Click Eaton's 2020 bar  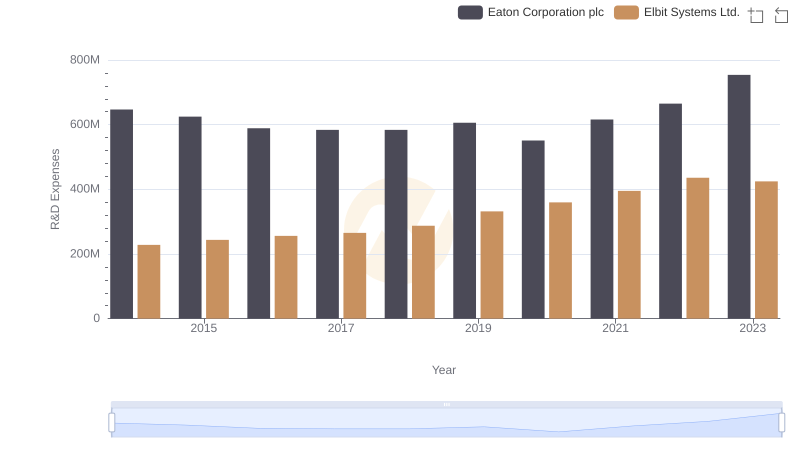pyautogui.click(x=533, y=229)
